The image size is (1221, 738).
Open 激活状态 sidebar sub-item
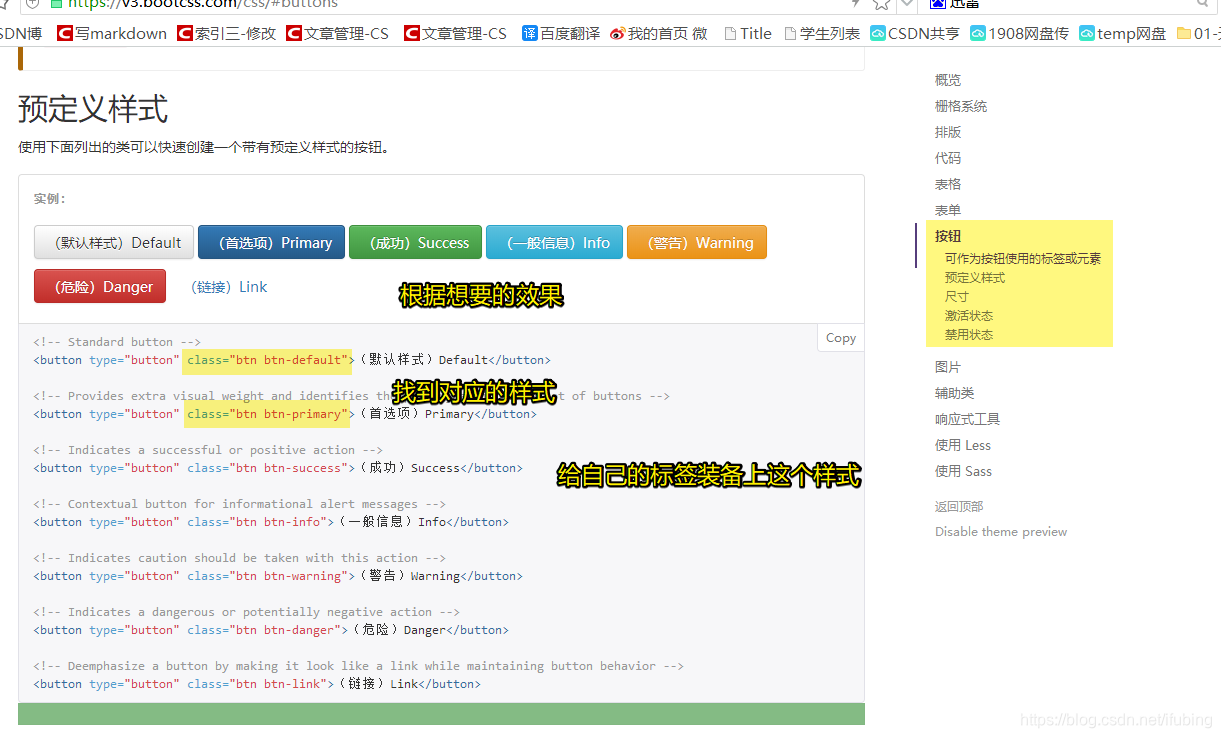[969, 315]
